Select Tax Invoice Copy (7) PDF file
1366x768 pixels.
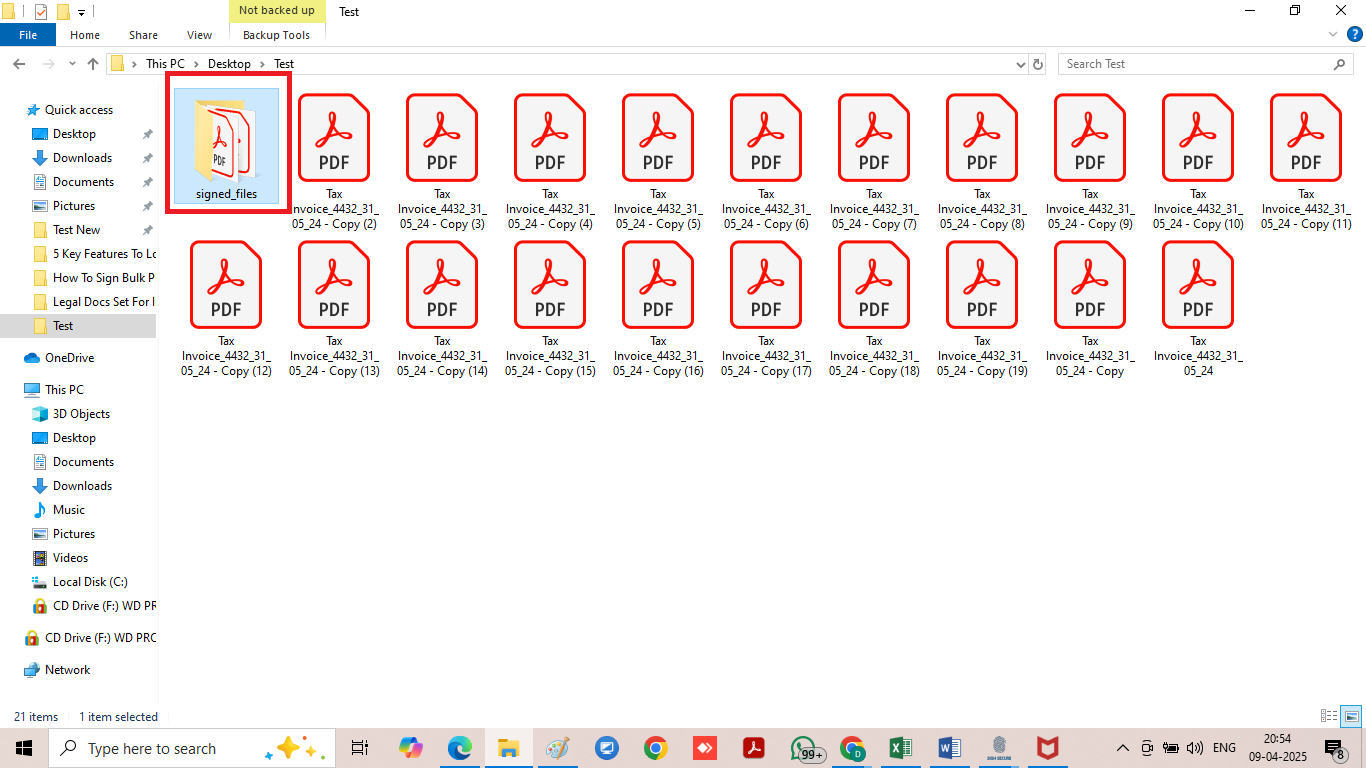pos(874,162)
